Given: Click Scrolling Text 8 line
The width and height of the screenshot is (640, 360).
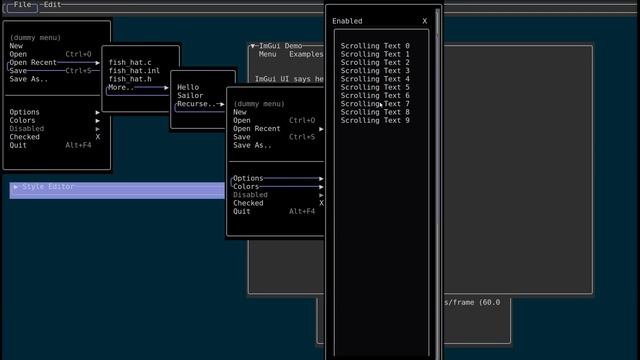Looking at the screenshot, I should [x=375, y=112].
